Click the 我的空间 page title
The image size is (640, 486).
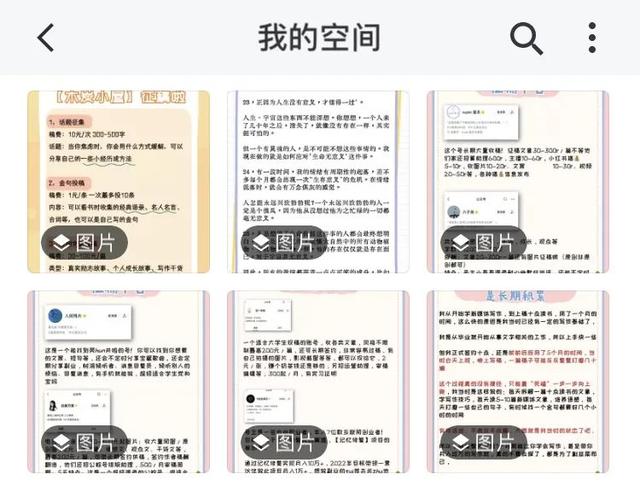[319, 38]
